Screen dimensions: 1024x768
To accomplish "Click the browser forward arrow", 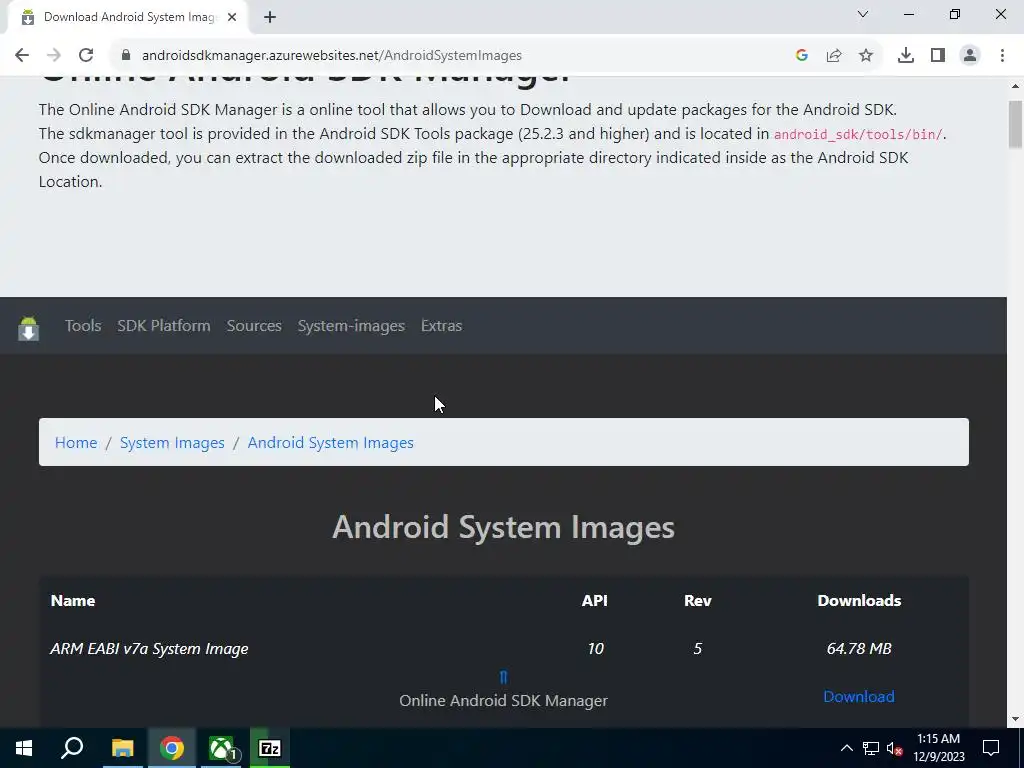I will [x=54, y=56].
